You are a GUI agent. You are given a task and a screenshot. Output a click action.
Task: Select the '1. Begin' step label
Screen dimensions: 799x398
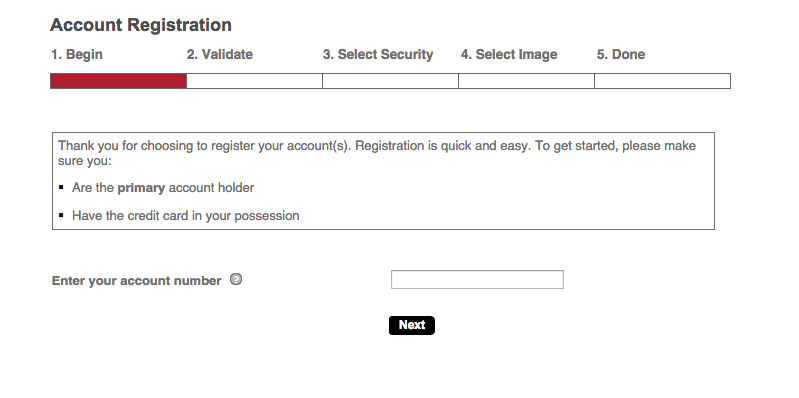pos(76,55)
